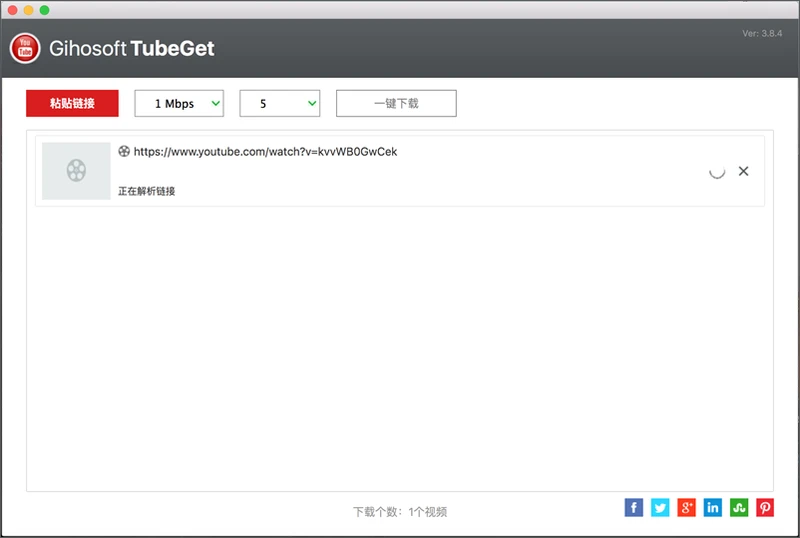This screenshot has height=538, width=800.
Task: Click the Ver: 3.8.4 version label
Action: (762, 34)
